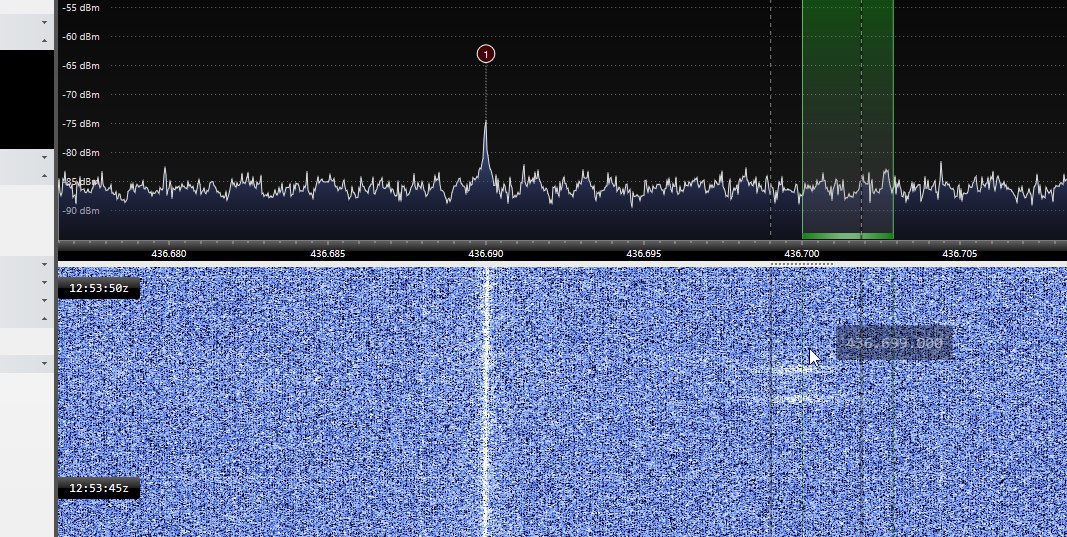Click the -75 dBm level label
The height and width of the screenshot is (537, 1067).
tap(81, 124)
